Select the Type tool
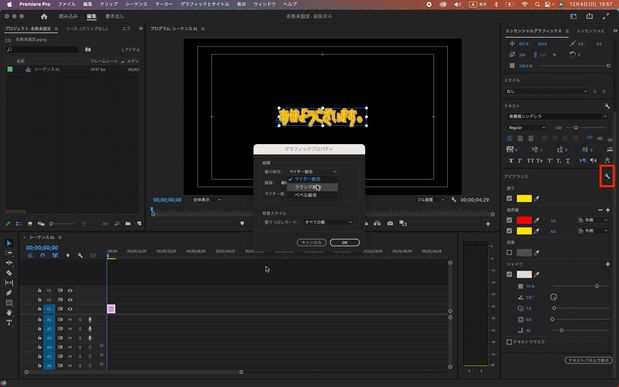The image size is (619, 387). pyautogui.click(x=9, y=323)
